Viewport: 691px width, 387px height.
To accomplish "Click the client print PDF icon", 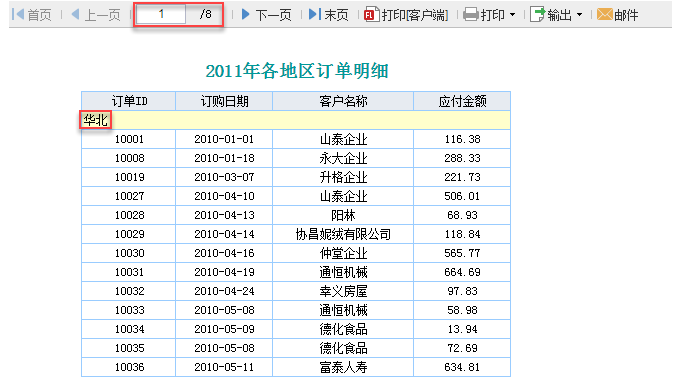I will 372,15.
